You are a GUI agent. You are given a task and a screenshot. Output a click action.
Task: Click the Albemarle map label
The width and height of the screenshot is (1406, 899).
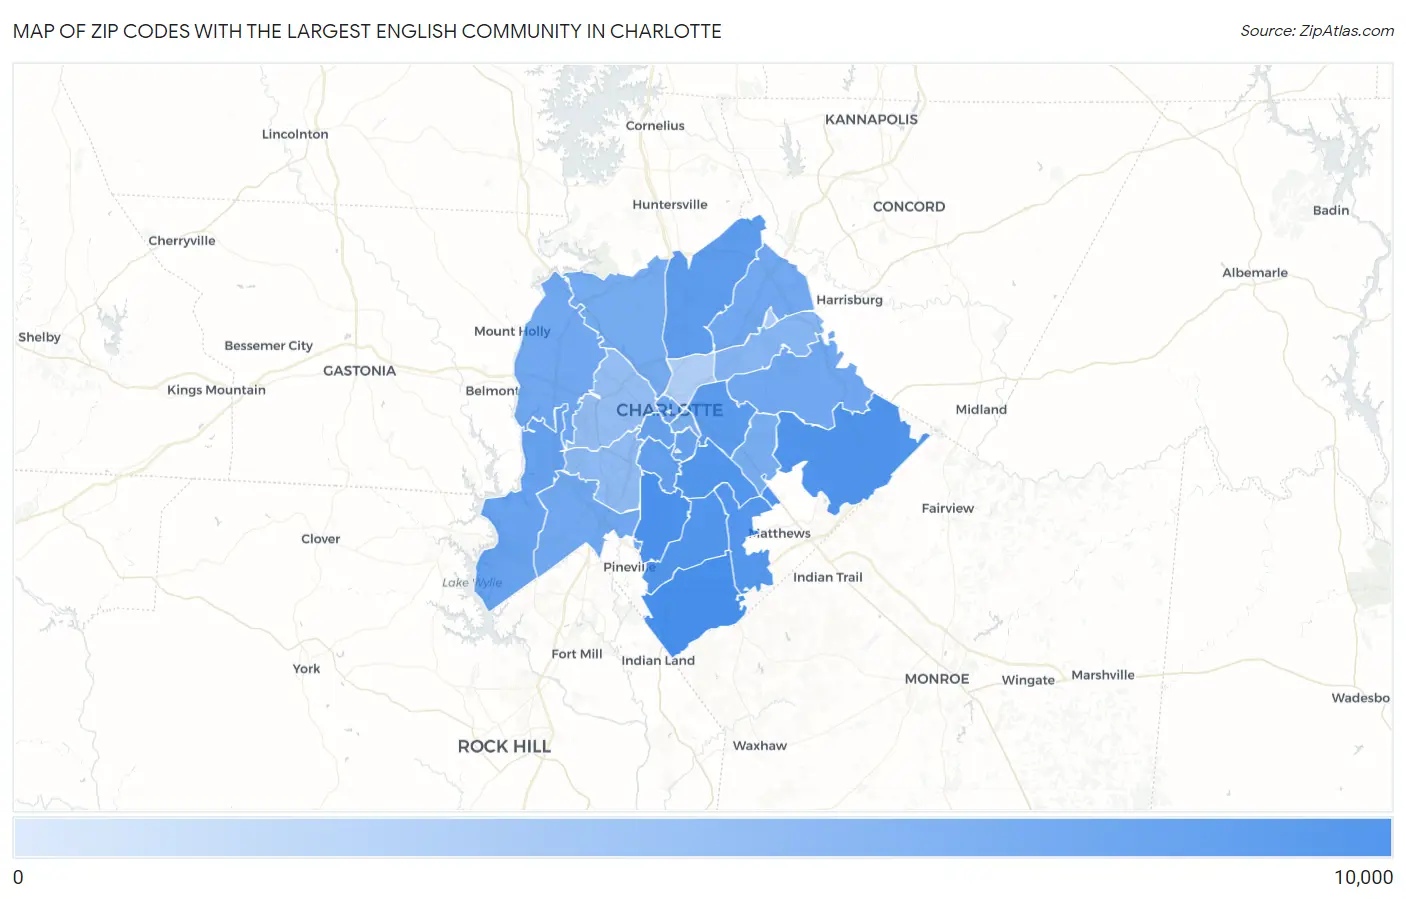click(x=1255, y=273)
